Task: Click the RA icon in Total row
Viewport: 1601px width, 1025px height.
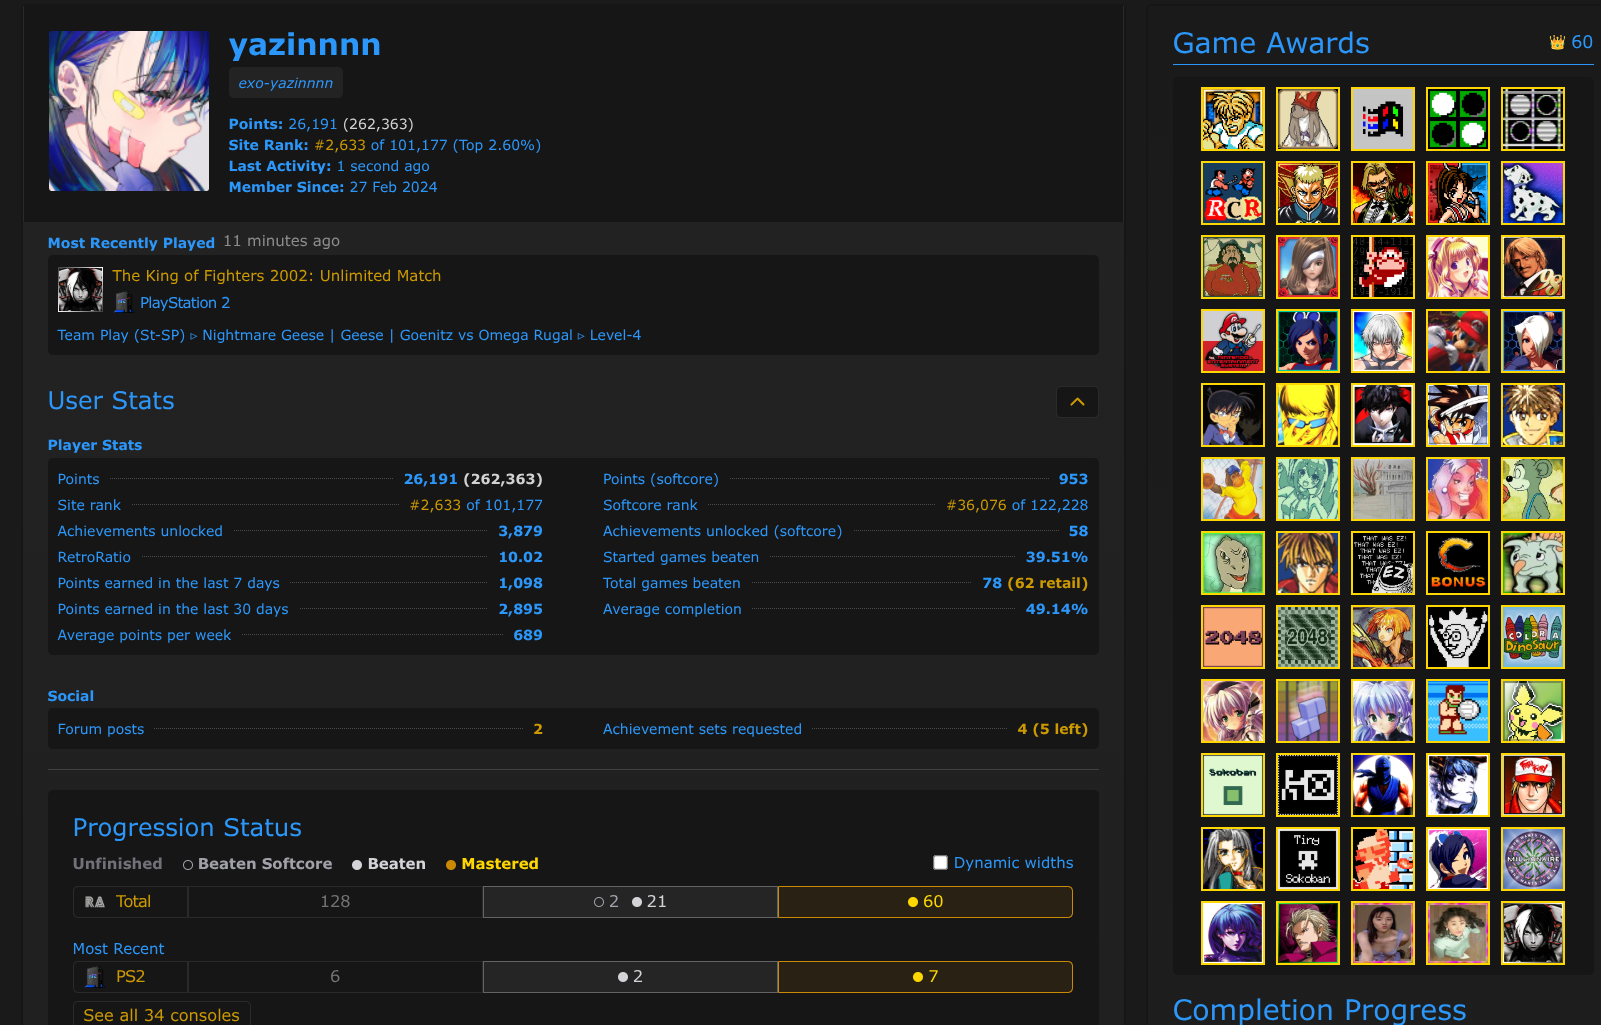Action: point(95,902)
